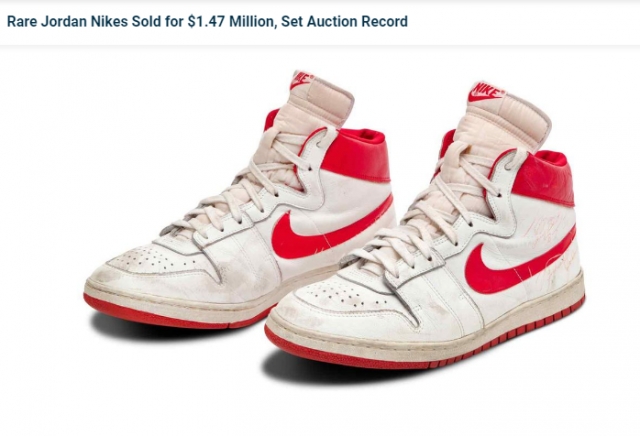The width and height of the screenshot is (640, 436).
Task: Click the red ankle collar of left shoe
Action: point(356,155)
